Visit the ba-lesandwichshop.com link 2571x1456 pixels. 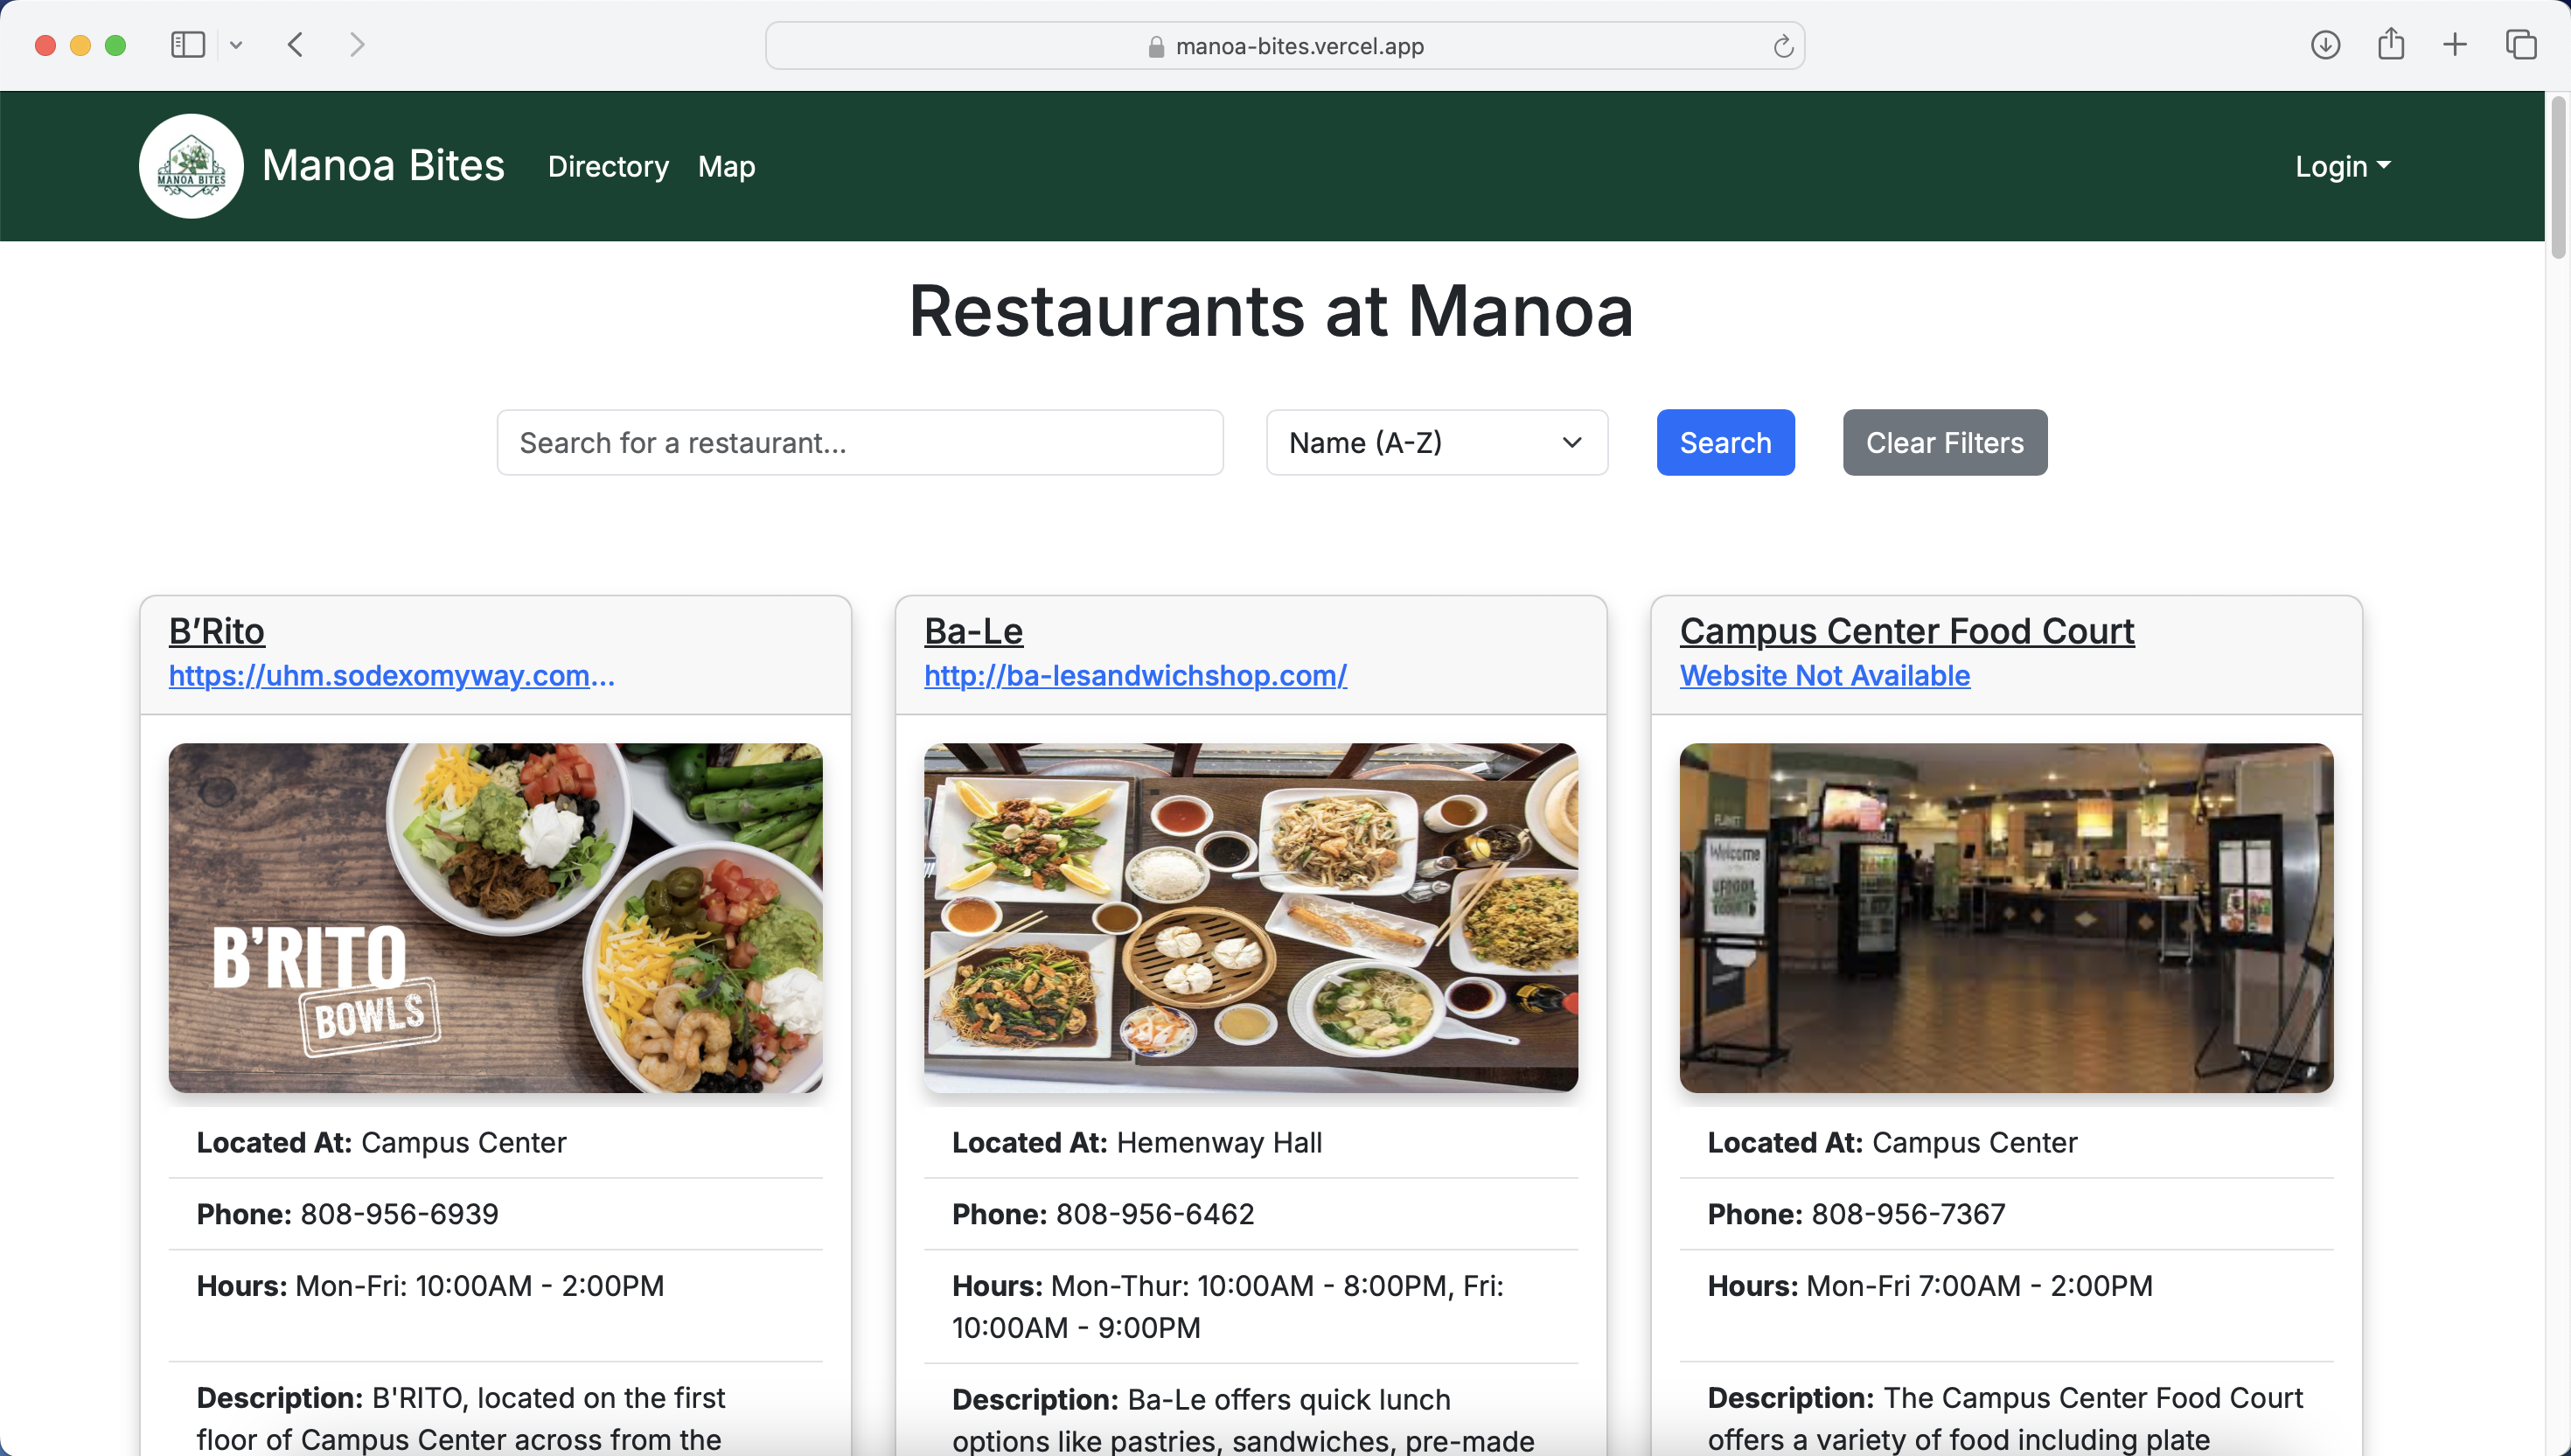[1136, 676]
